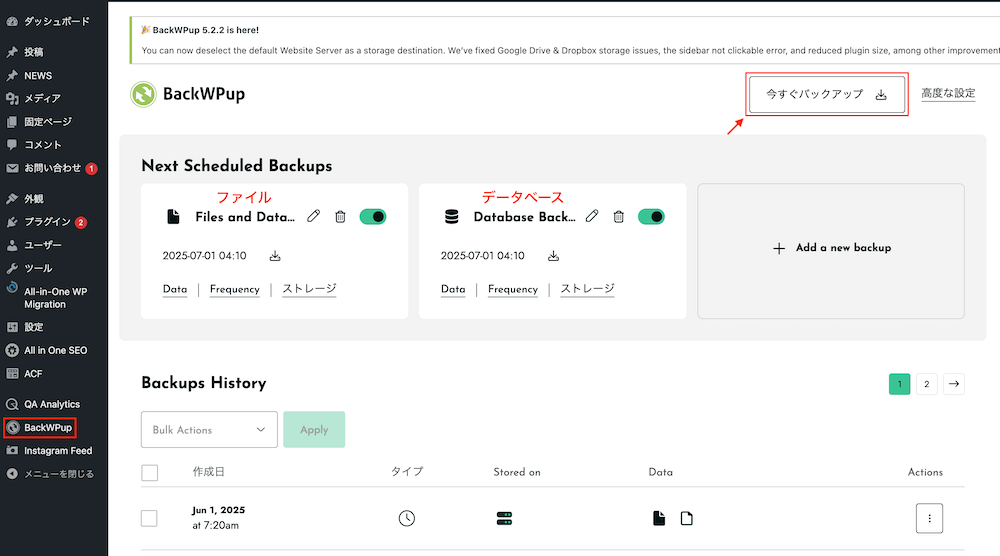Click the プラグイン plug icon
The height and width of the screenshot is (556, 1000).
[x=12, y=222]
